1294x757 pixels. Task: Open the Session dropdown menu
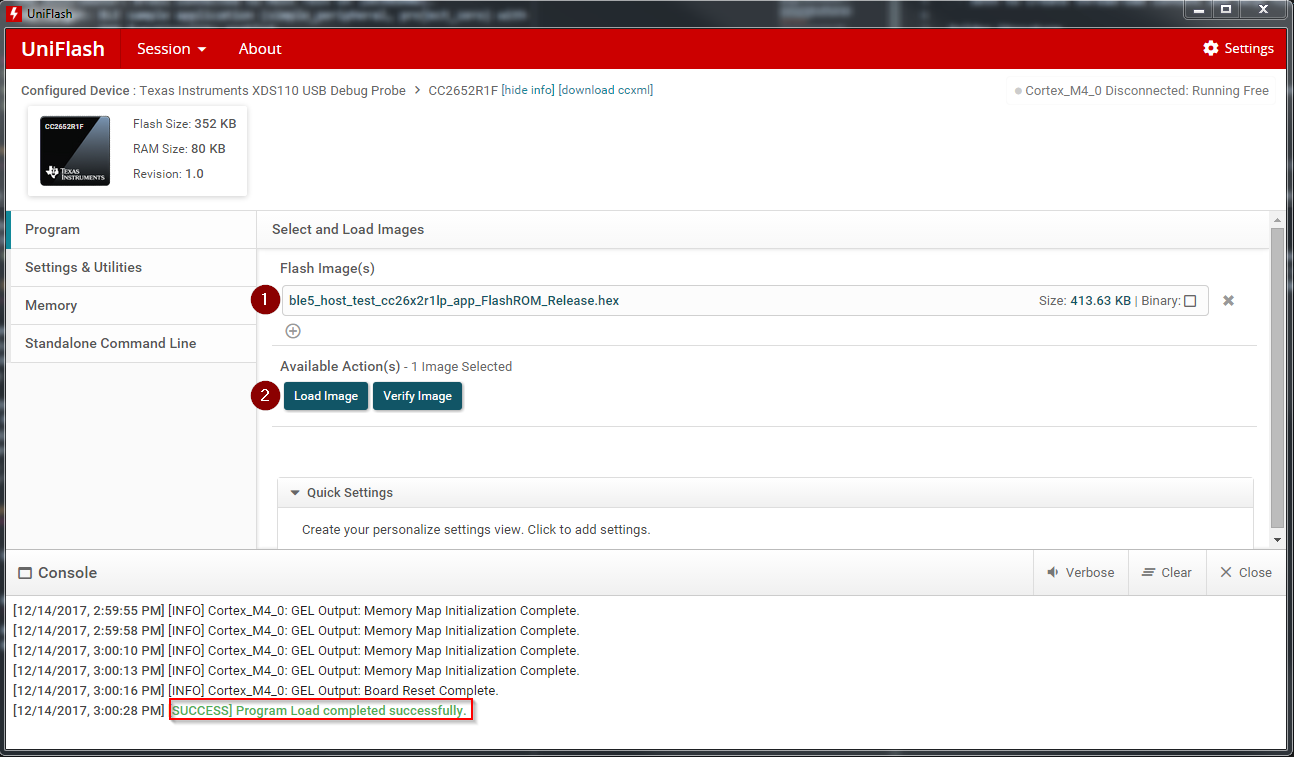pos(170,48)
